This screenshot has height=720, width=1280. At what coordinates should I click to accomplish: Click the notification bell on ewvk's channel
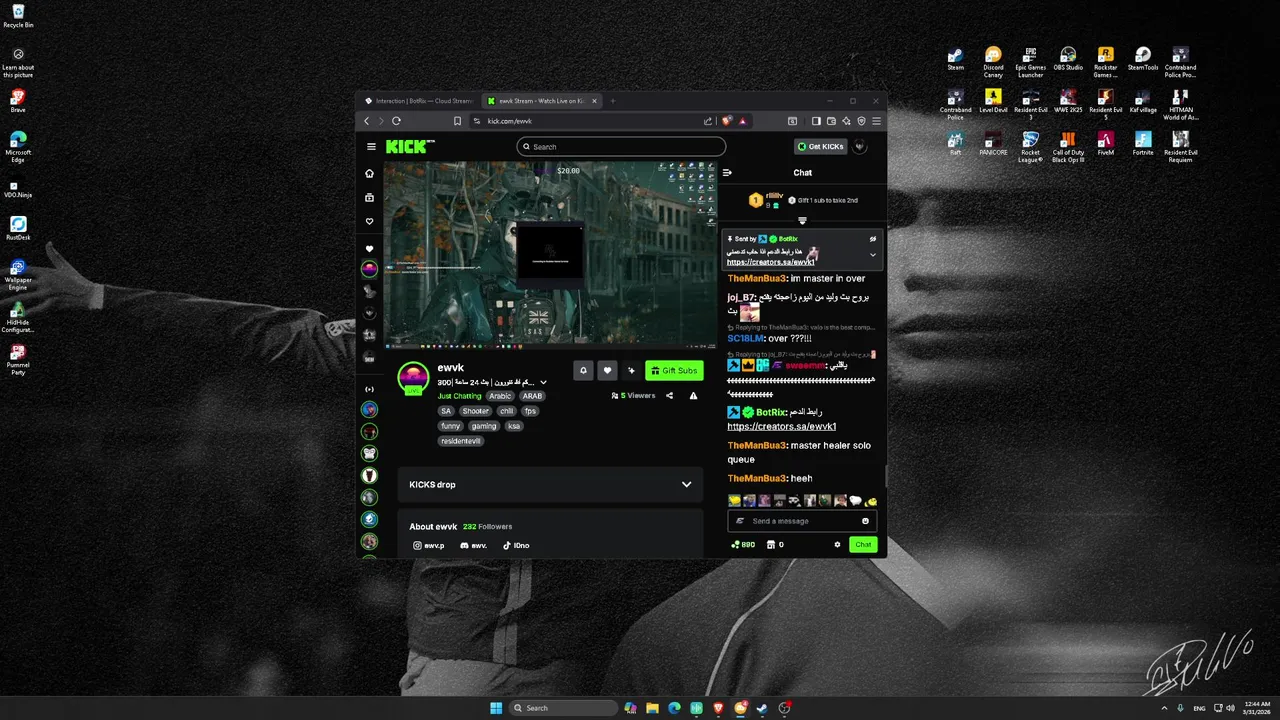coord(583,370)
